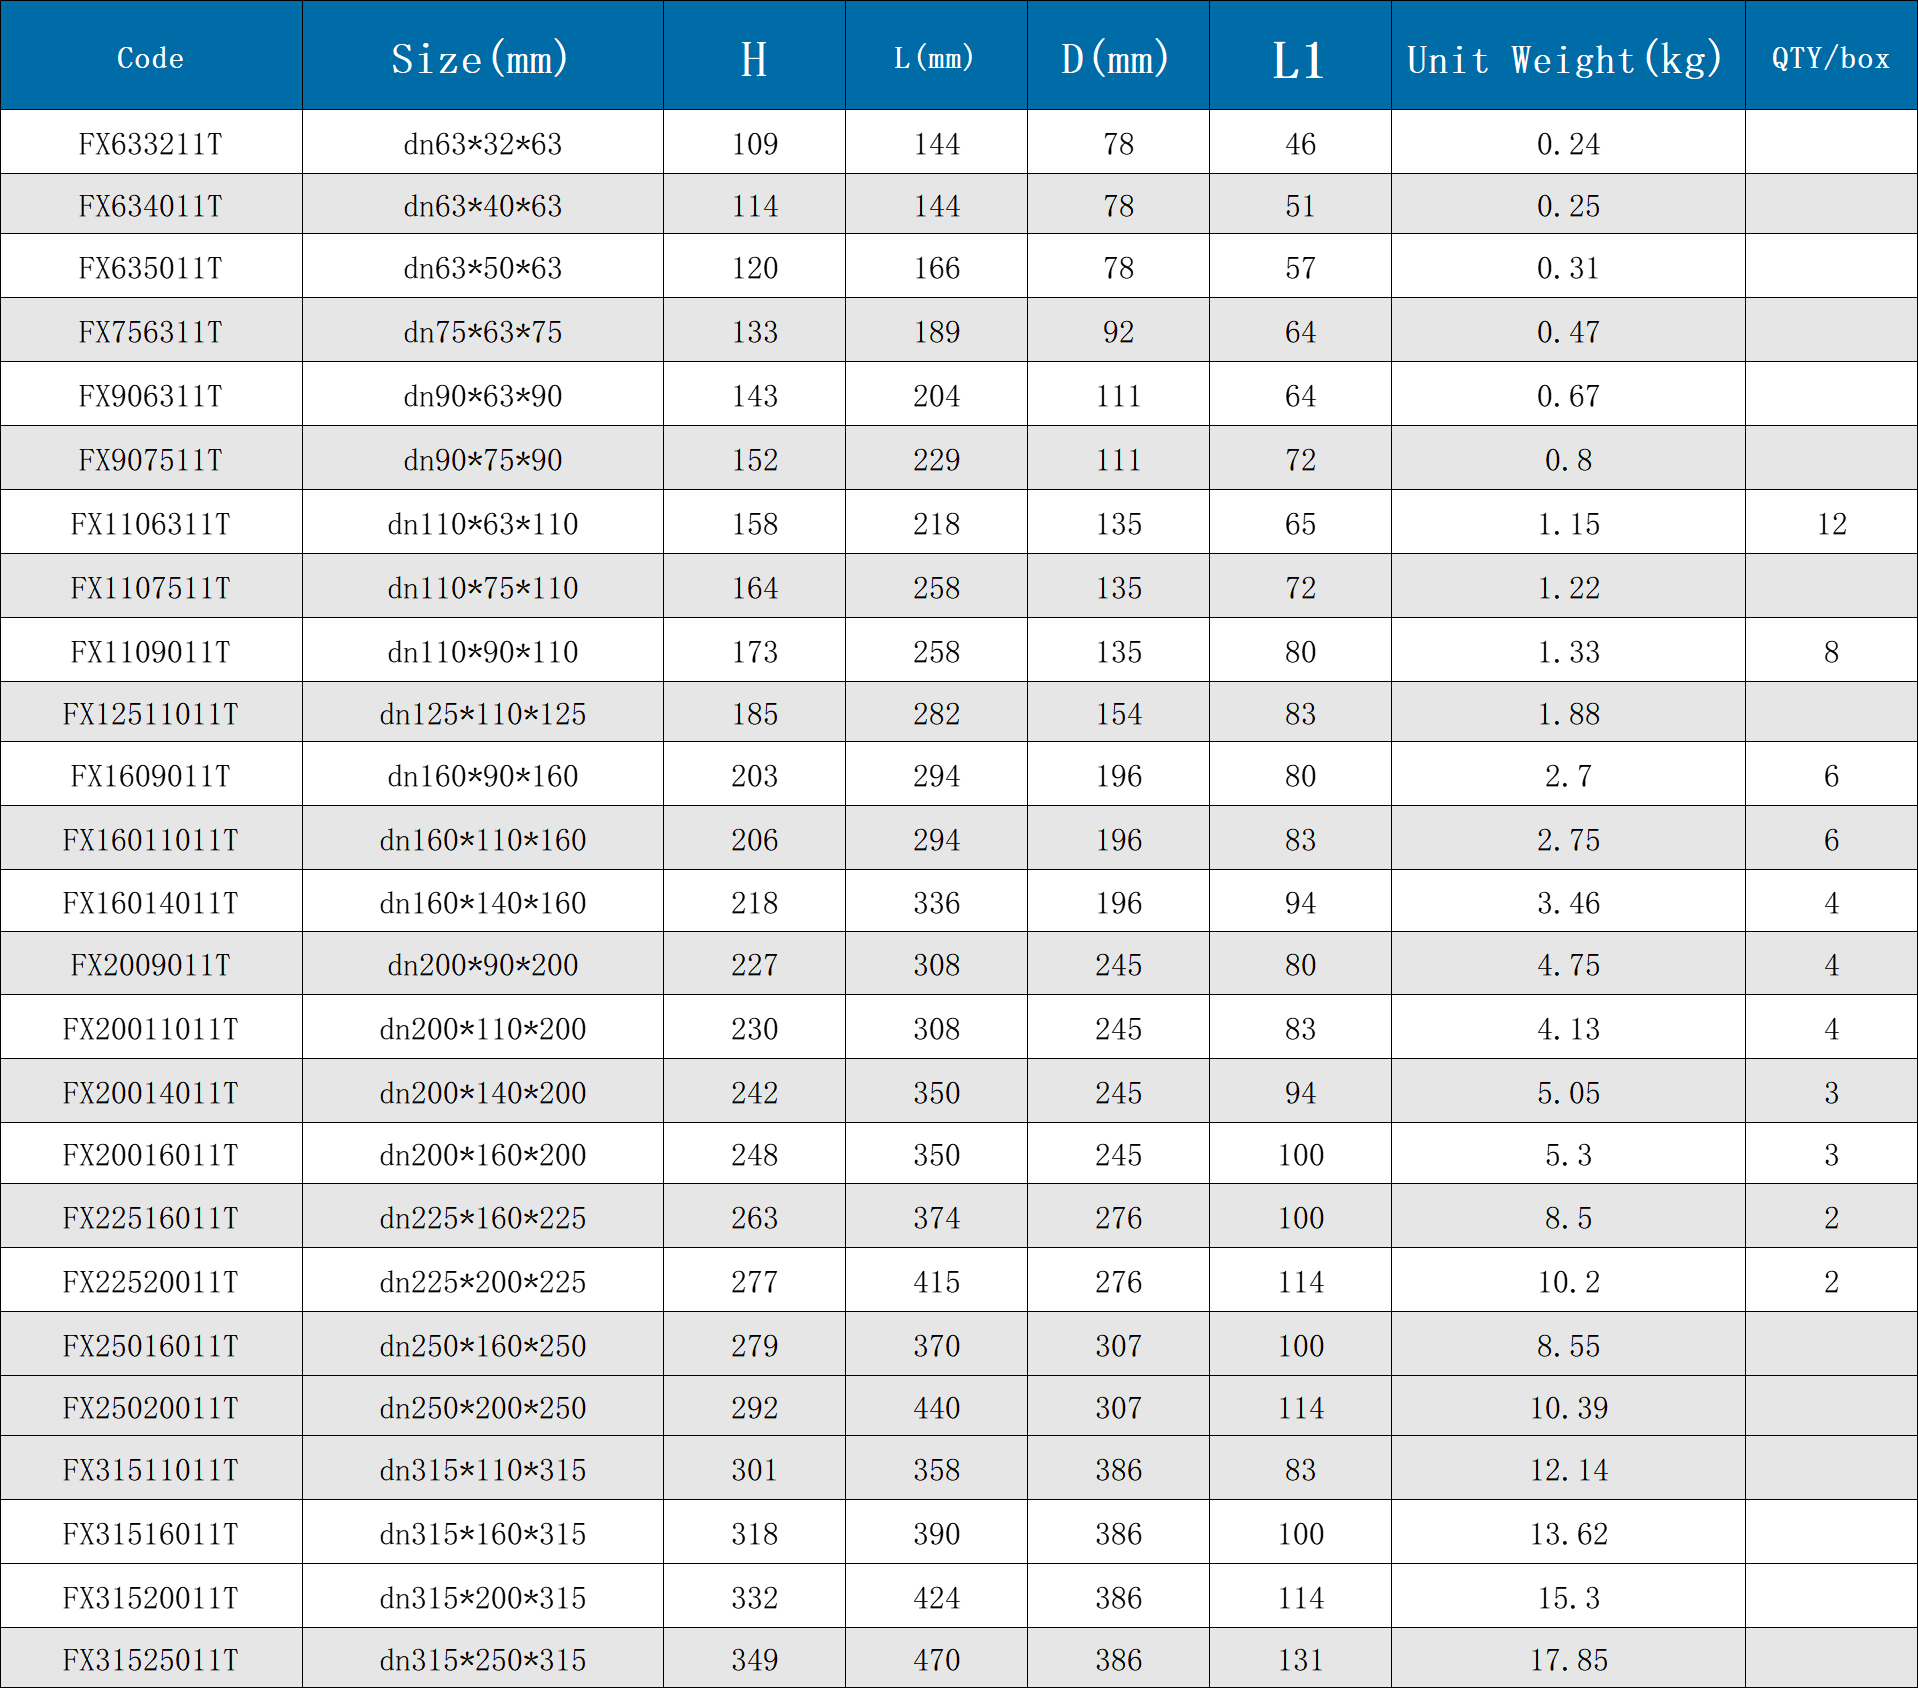Viewport: 1918px width, 1688px height.
Task: Select size cell dn90*75*90
Action: click(482, 460)
